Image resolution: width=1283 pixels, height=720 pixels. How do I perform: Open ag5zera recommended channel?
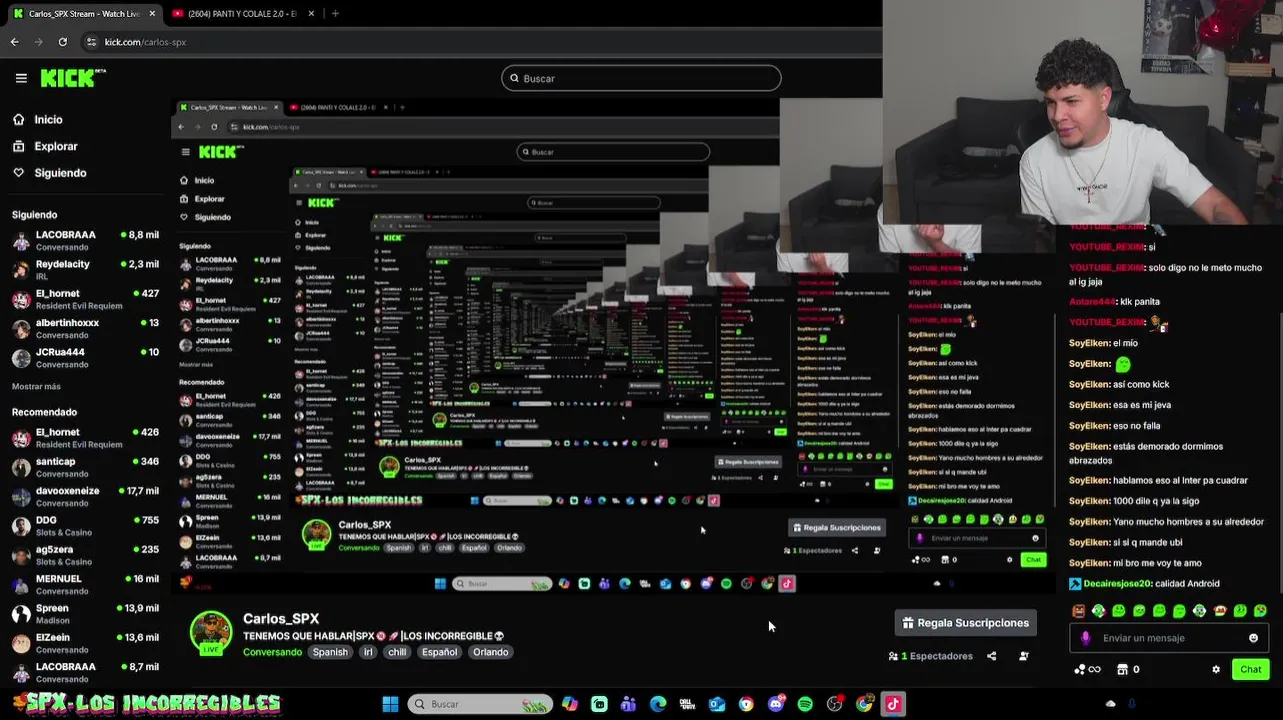pos(85,554)
